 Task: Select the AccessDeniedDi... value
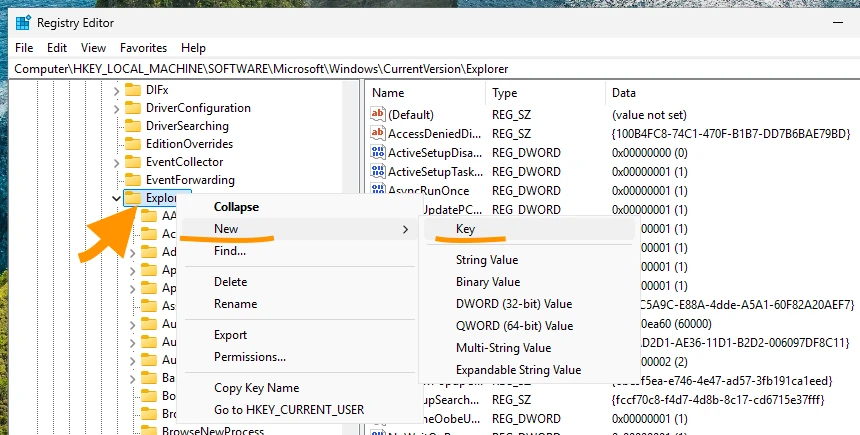[435, 134]
